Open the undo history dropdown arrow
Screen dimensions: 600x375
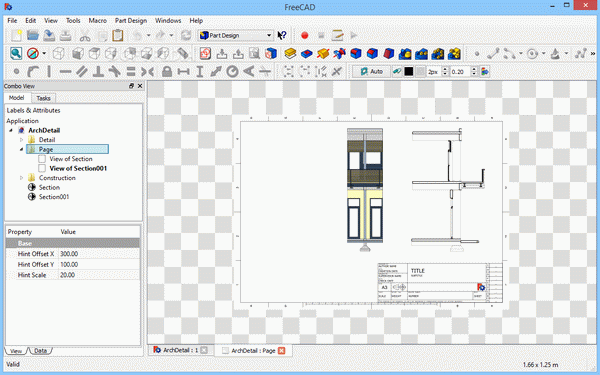pos(148,35)
